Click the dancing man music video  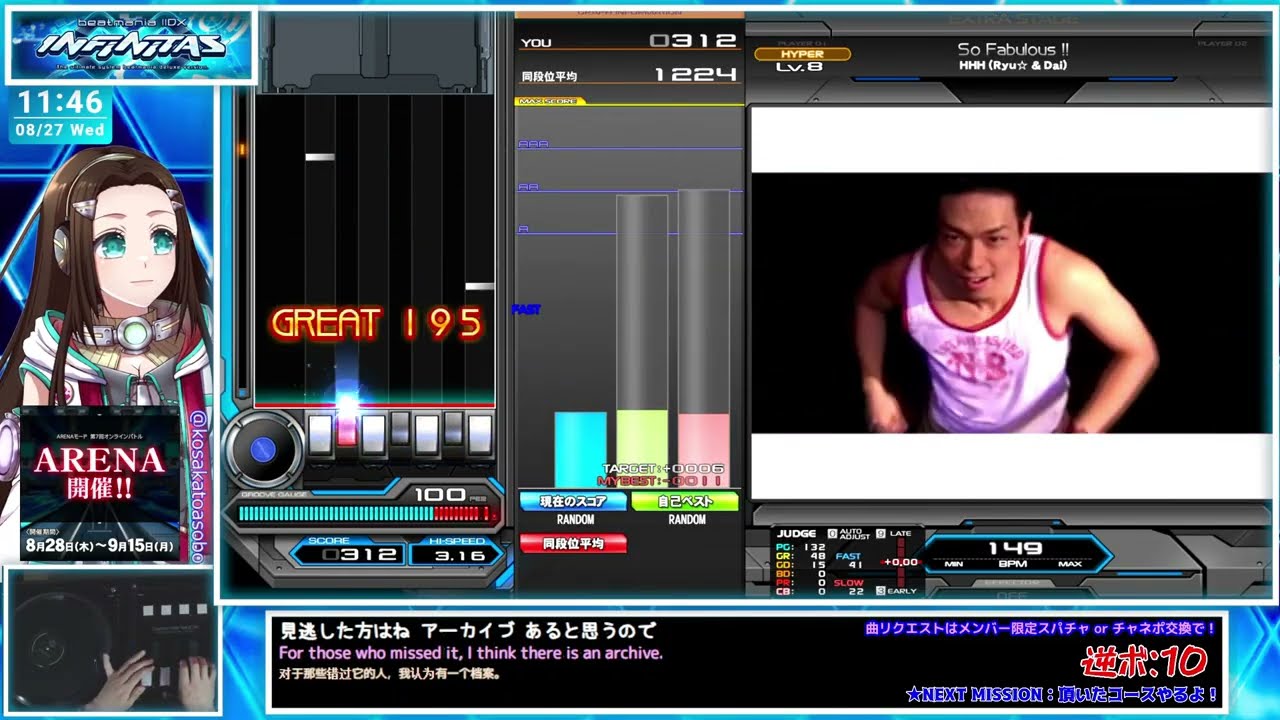tap(1011, 303)
